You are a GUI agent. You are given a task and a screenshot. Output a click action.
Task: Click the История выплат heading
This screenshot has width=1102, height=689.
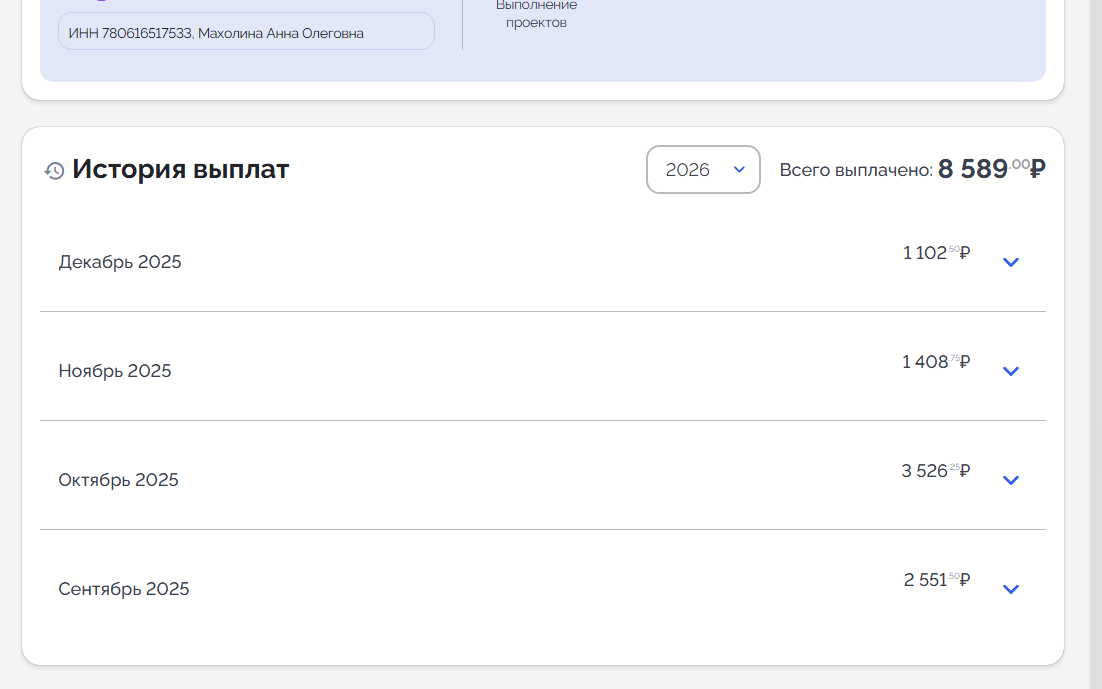pyautogui.click(x=180, y=170)
